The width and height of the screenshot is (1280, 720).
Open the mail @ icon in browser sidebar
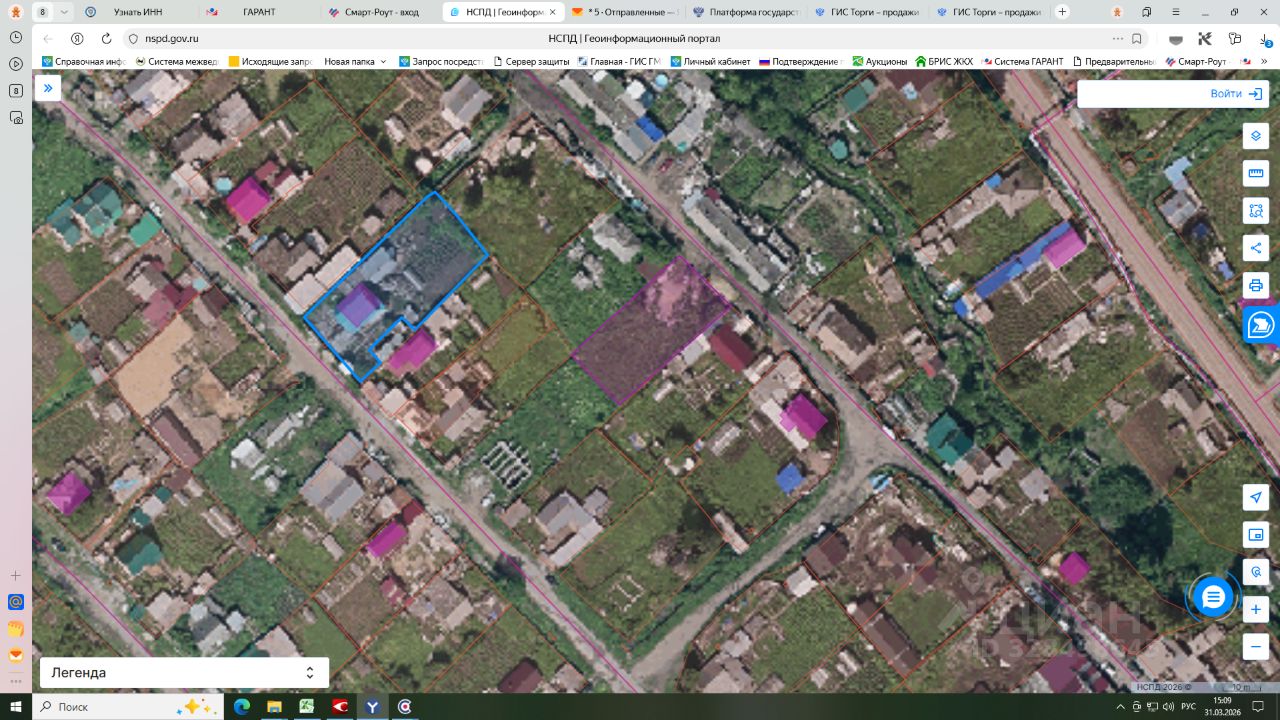[x=16, y=602]
